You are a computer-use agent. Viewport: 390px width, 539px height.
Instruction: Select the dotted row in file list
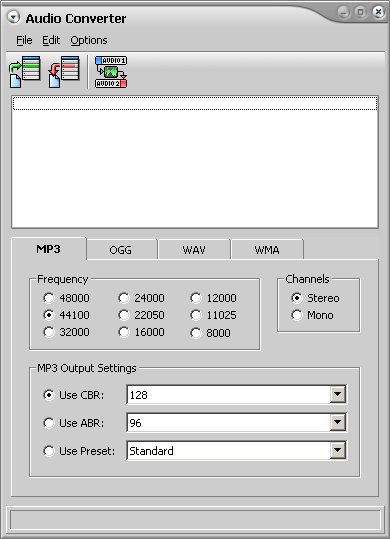click(x=195, y=103)
